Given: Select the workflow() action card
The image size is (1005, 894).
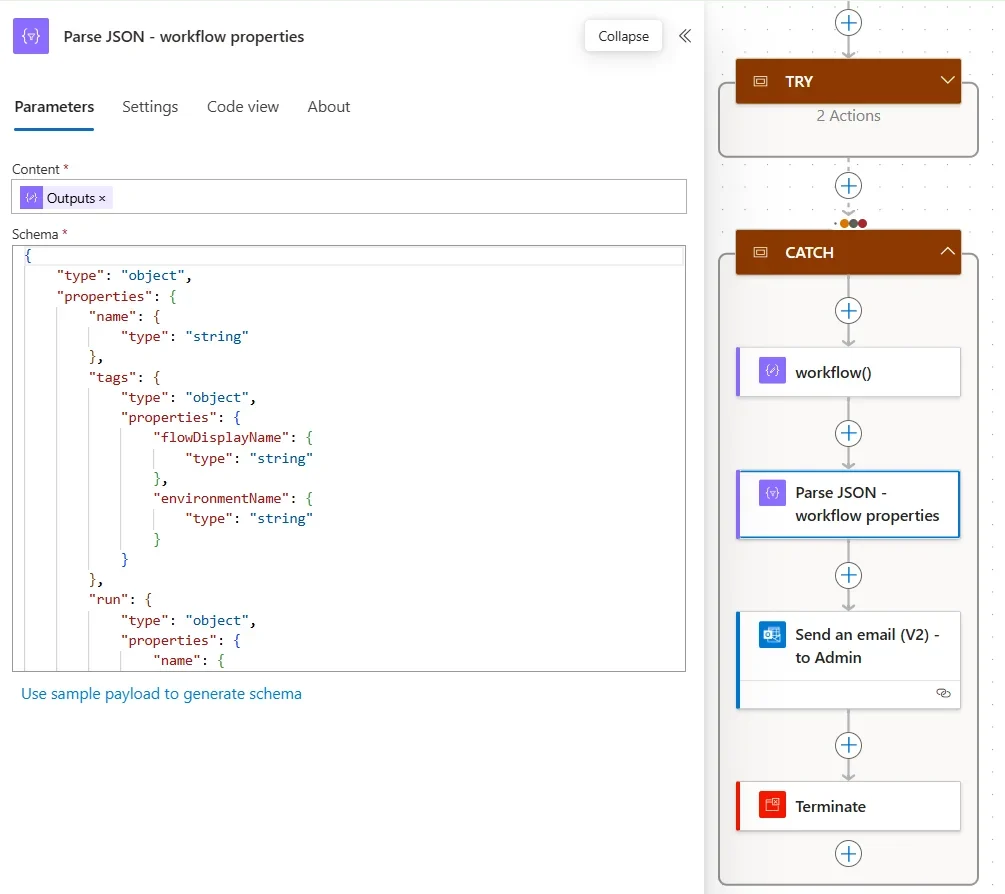Looking at the screenshot, I should coord(848,372).
